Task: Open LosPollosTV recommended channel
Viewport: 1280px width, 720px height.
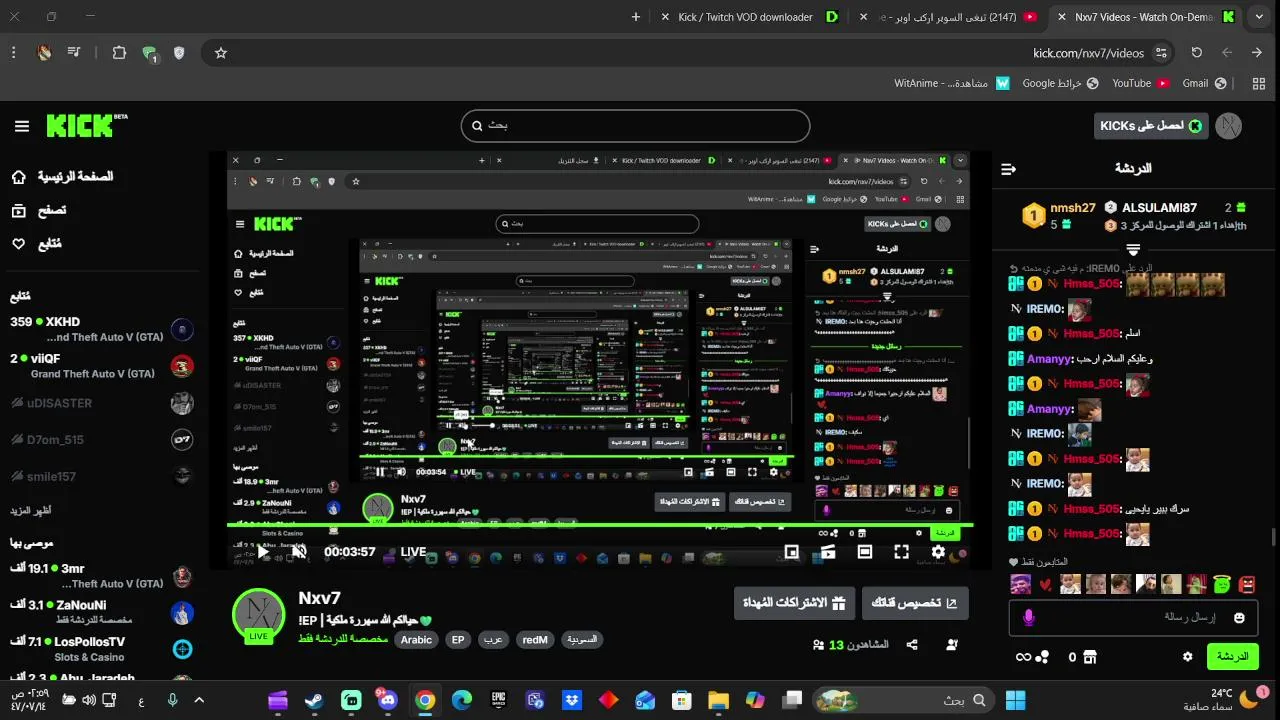Action: 100,649
